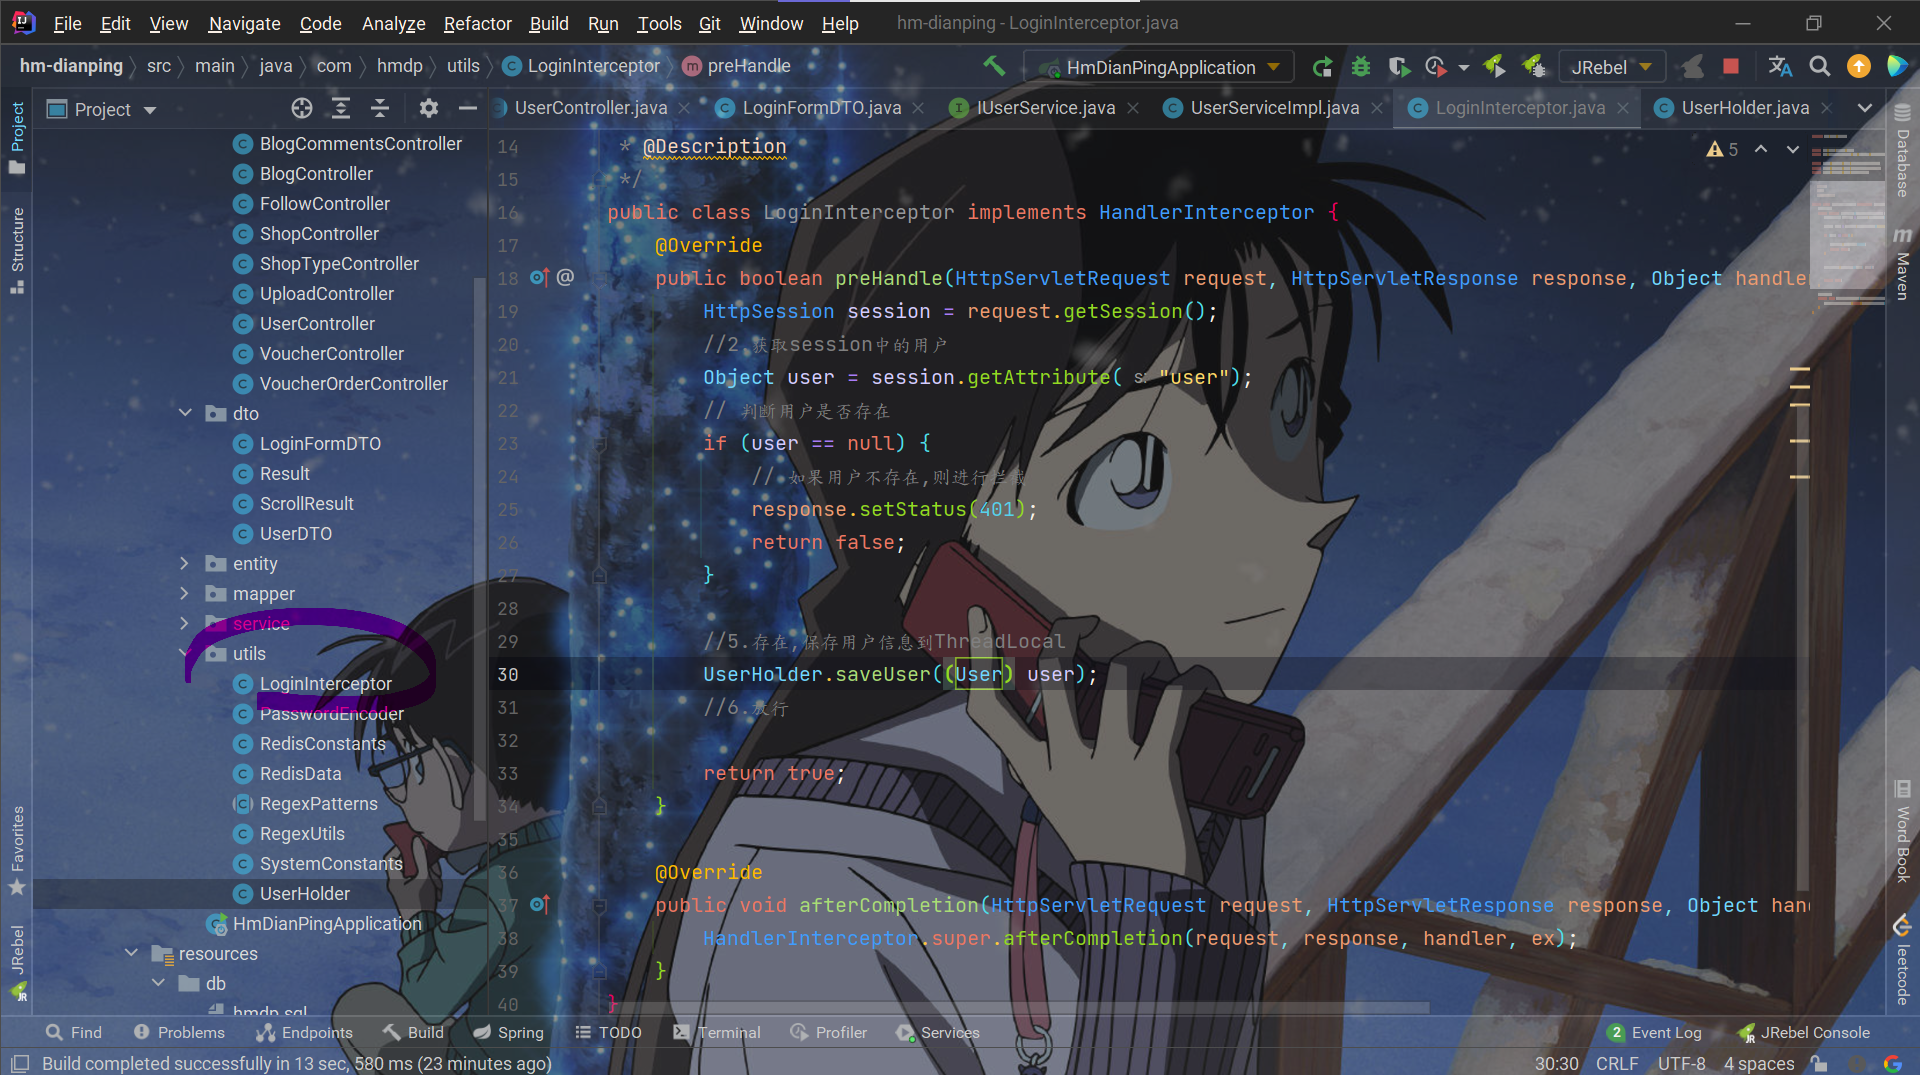Open the File menu
This screenshot has height=1075, width=1920.
(x=67, y=23)
